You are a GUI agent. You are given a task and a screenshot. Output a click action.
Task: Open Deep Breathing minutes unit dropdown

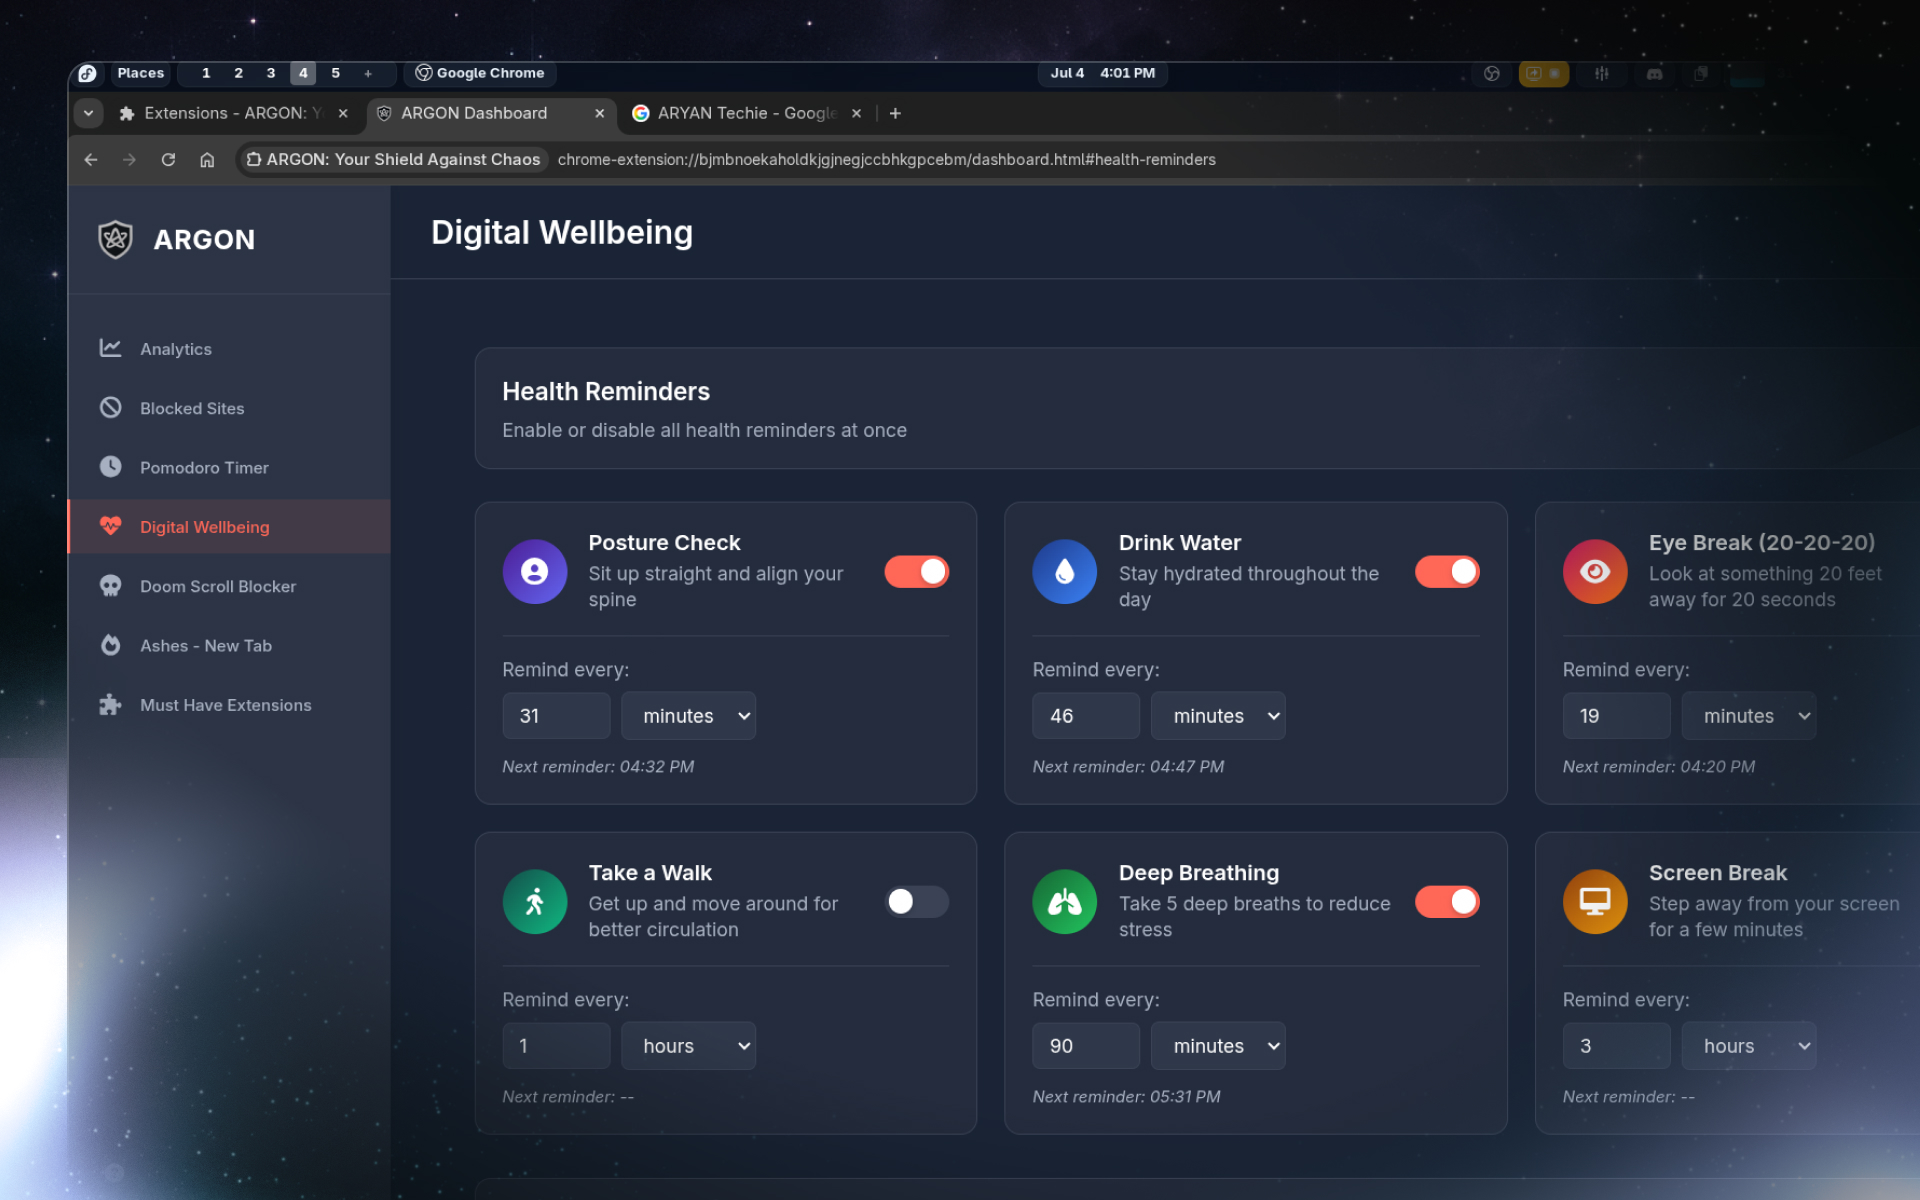coord(1218,1045)
